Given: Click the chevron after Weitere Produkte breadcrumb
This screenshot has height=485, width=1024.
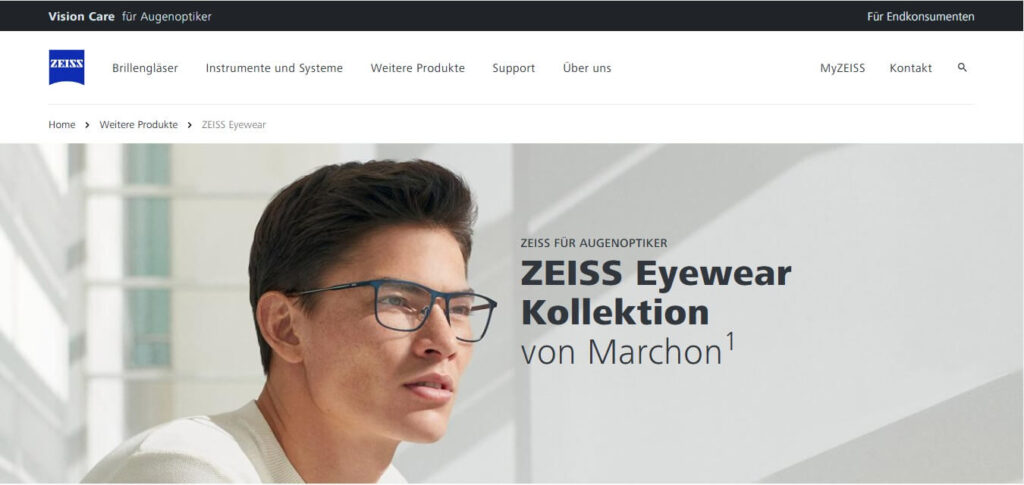Looking at the screenshot, I should point(189,125).
